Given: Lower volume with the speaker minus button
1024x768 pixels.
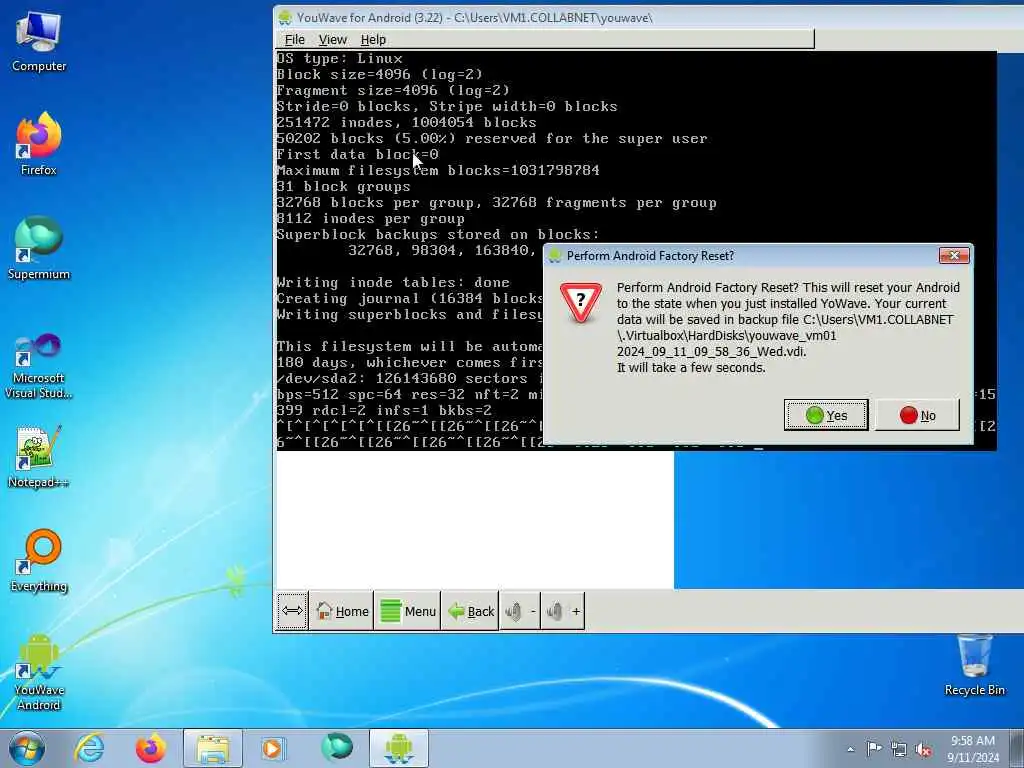Looking at the screenshot, I should (520, 611).
